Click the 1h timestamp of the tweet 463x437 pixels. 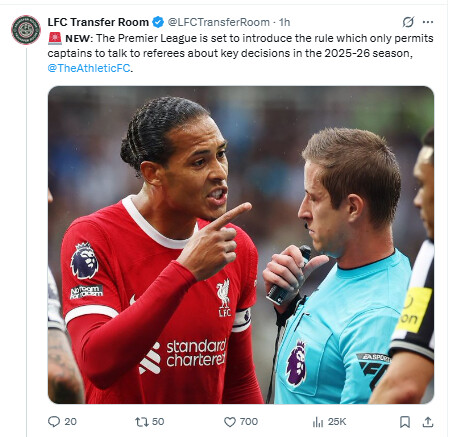tap(284, 22)
